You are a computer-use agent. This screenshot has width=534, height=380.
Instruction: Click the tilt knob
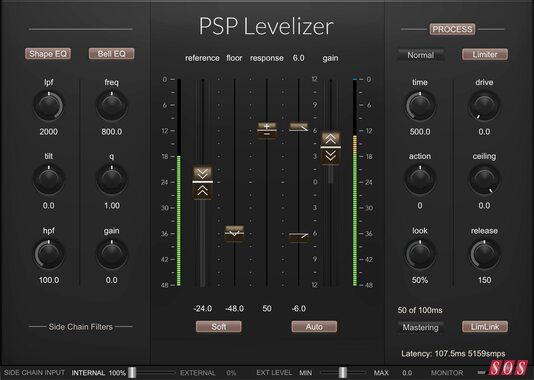[49, 180]
